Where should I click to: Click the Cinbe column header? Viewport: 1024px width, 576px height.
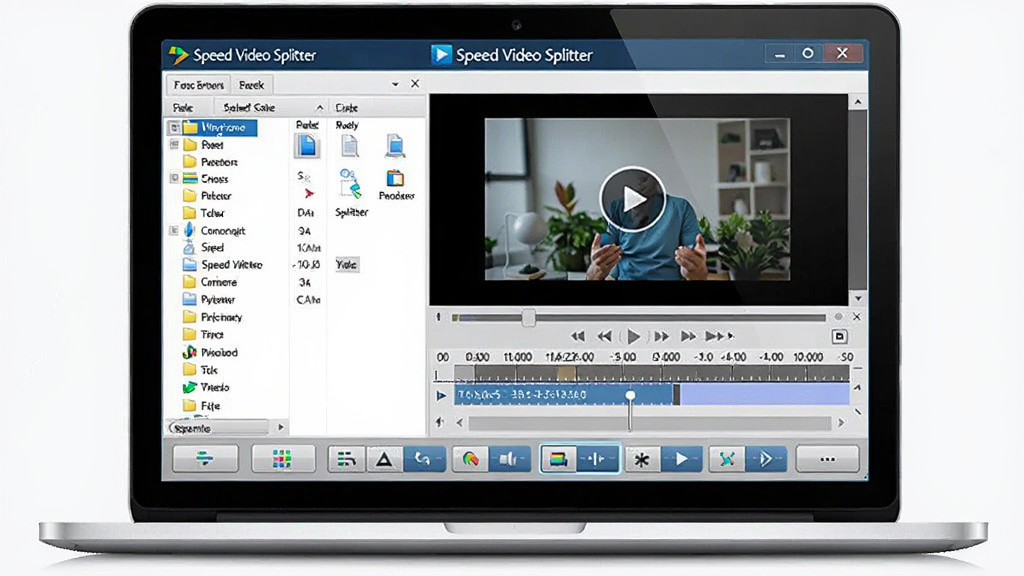pyautogui.click(x=347, y=108)
